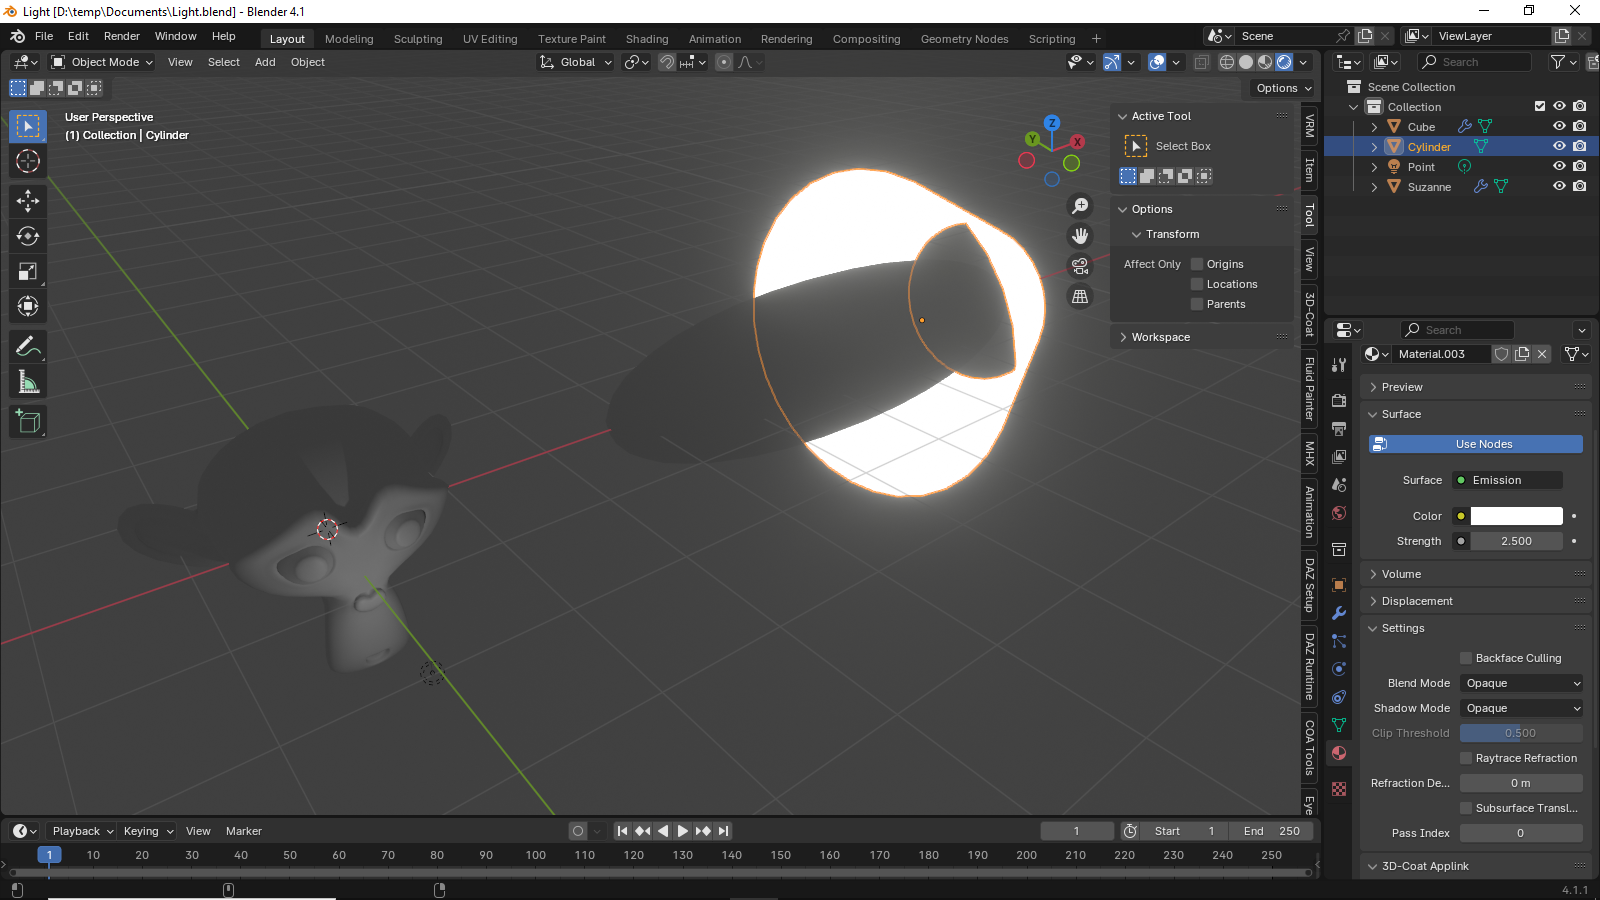The image size is (1600, 900).
Task: Open the Render menu
Action: 122,36
